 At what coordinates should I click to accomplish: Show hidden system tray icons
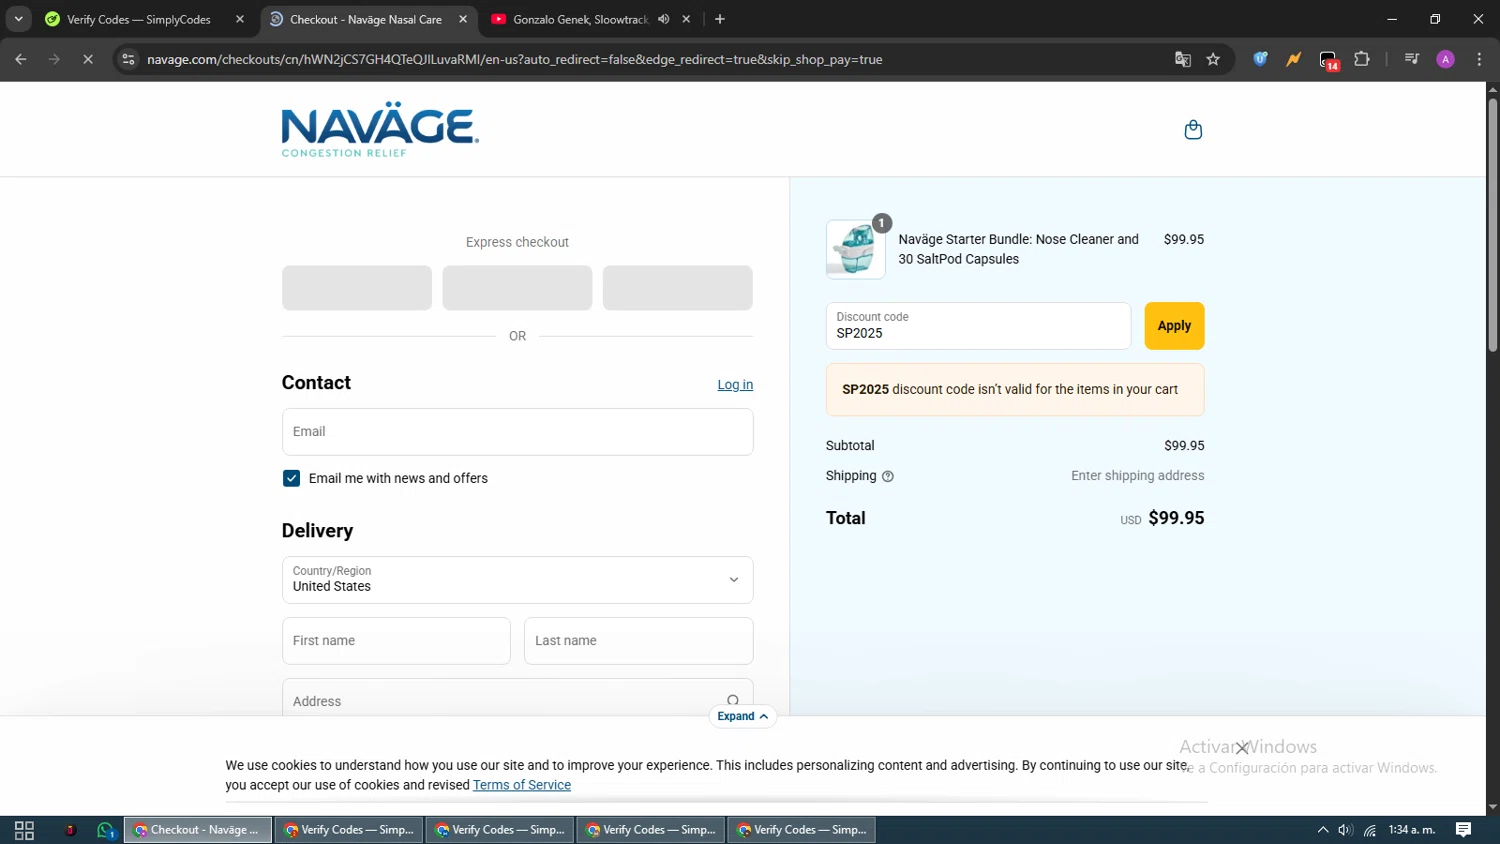coord(1323,830)
